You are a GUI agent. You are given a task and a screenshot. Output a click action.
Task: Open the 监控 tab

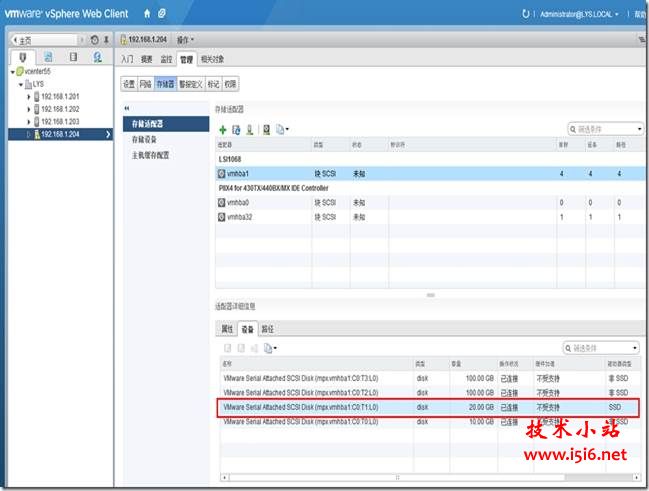pos(166,59)
